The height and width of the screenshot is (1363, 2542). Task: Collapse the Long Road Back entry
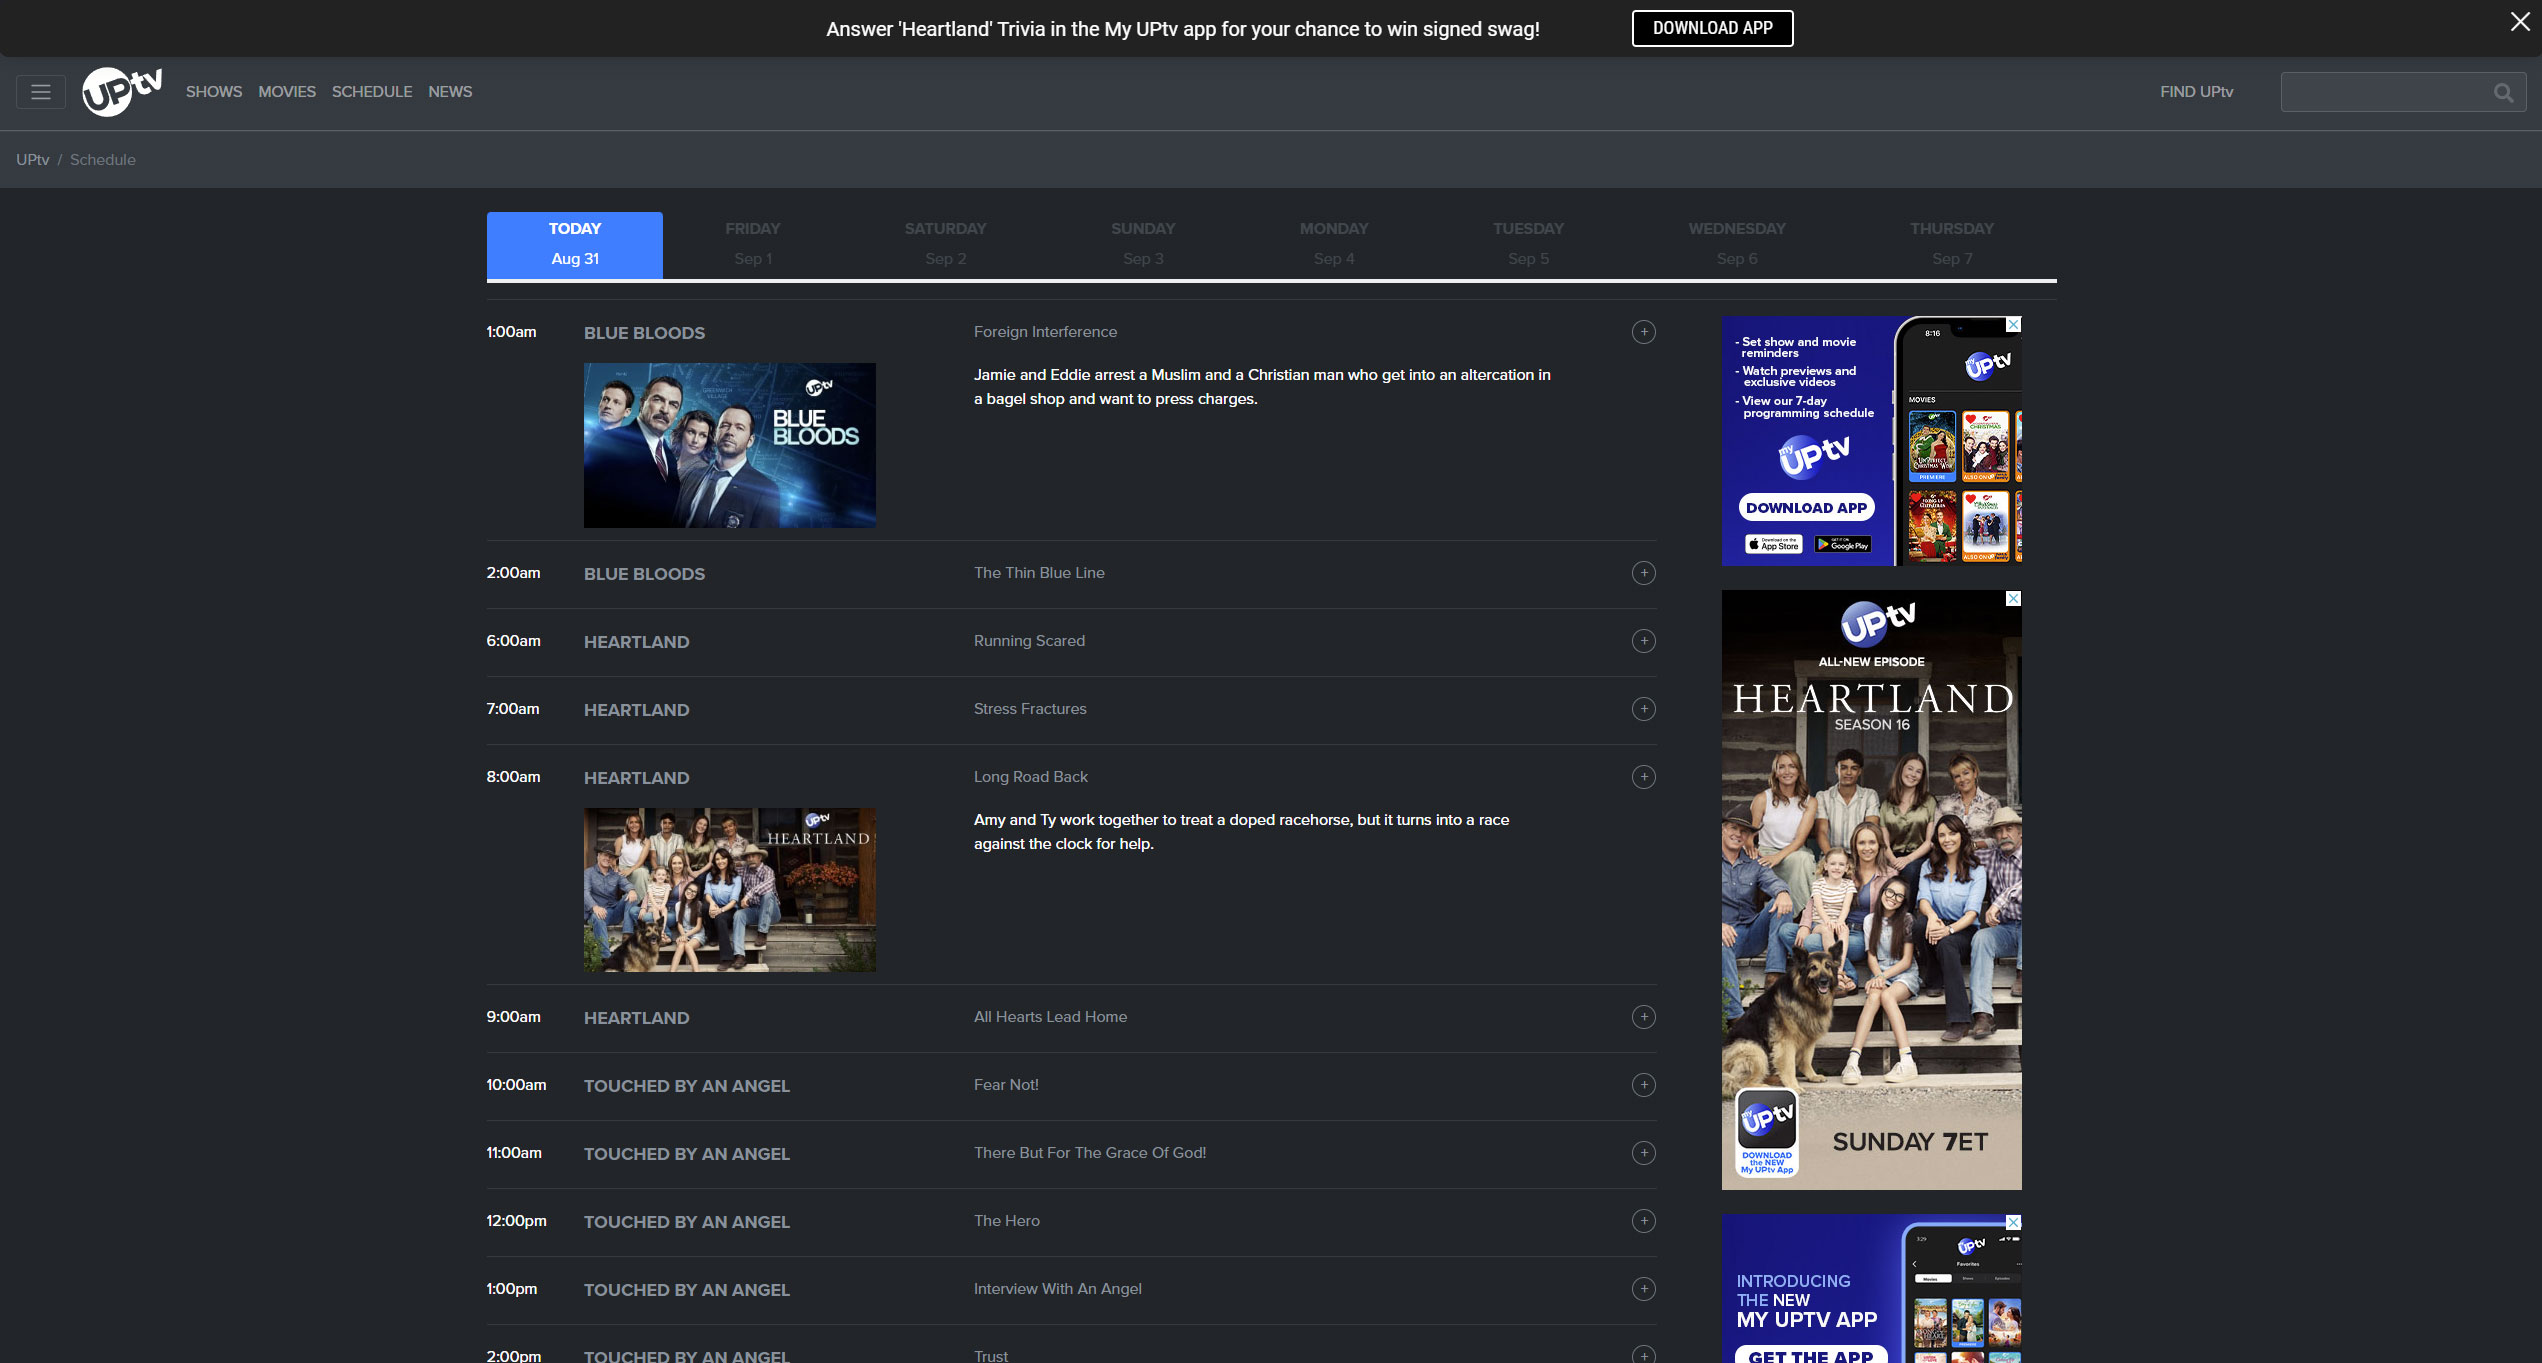1643,777
